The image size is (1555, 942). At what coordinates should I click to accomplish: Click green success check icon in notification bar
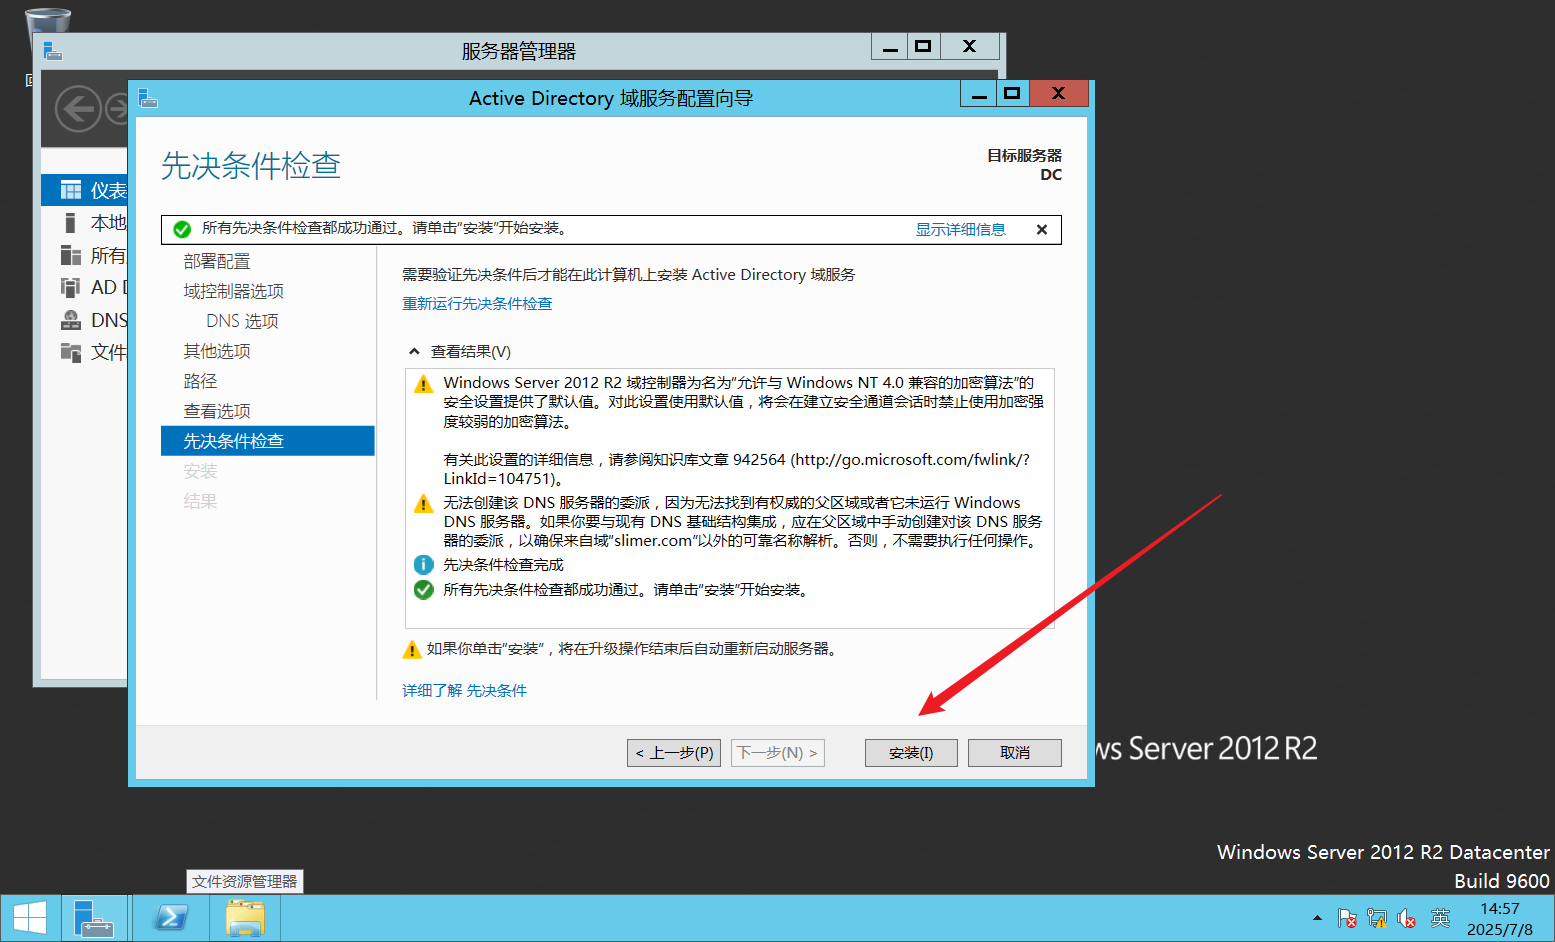[182, 229]
